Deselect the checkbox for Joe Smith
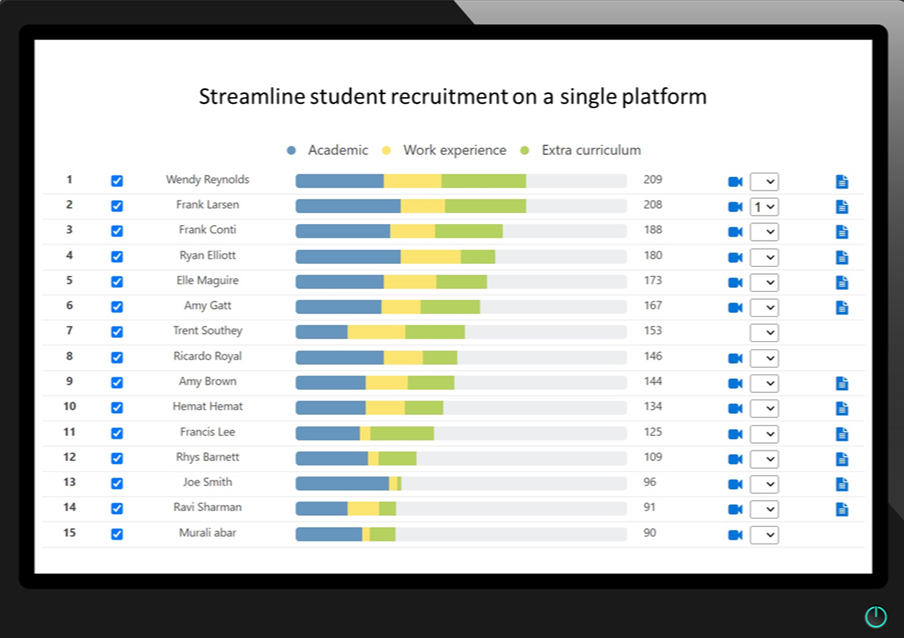 coord(117,483)
